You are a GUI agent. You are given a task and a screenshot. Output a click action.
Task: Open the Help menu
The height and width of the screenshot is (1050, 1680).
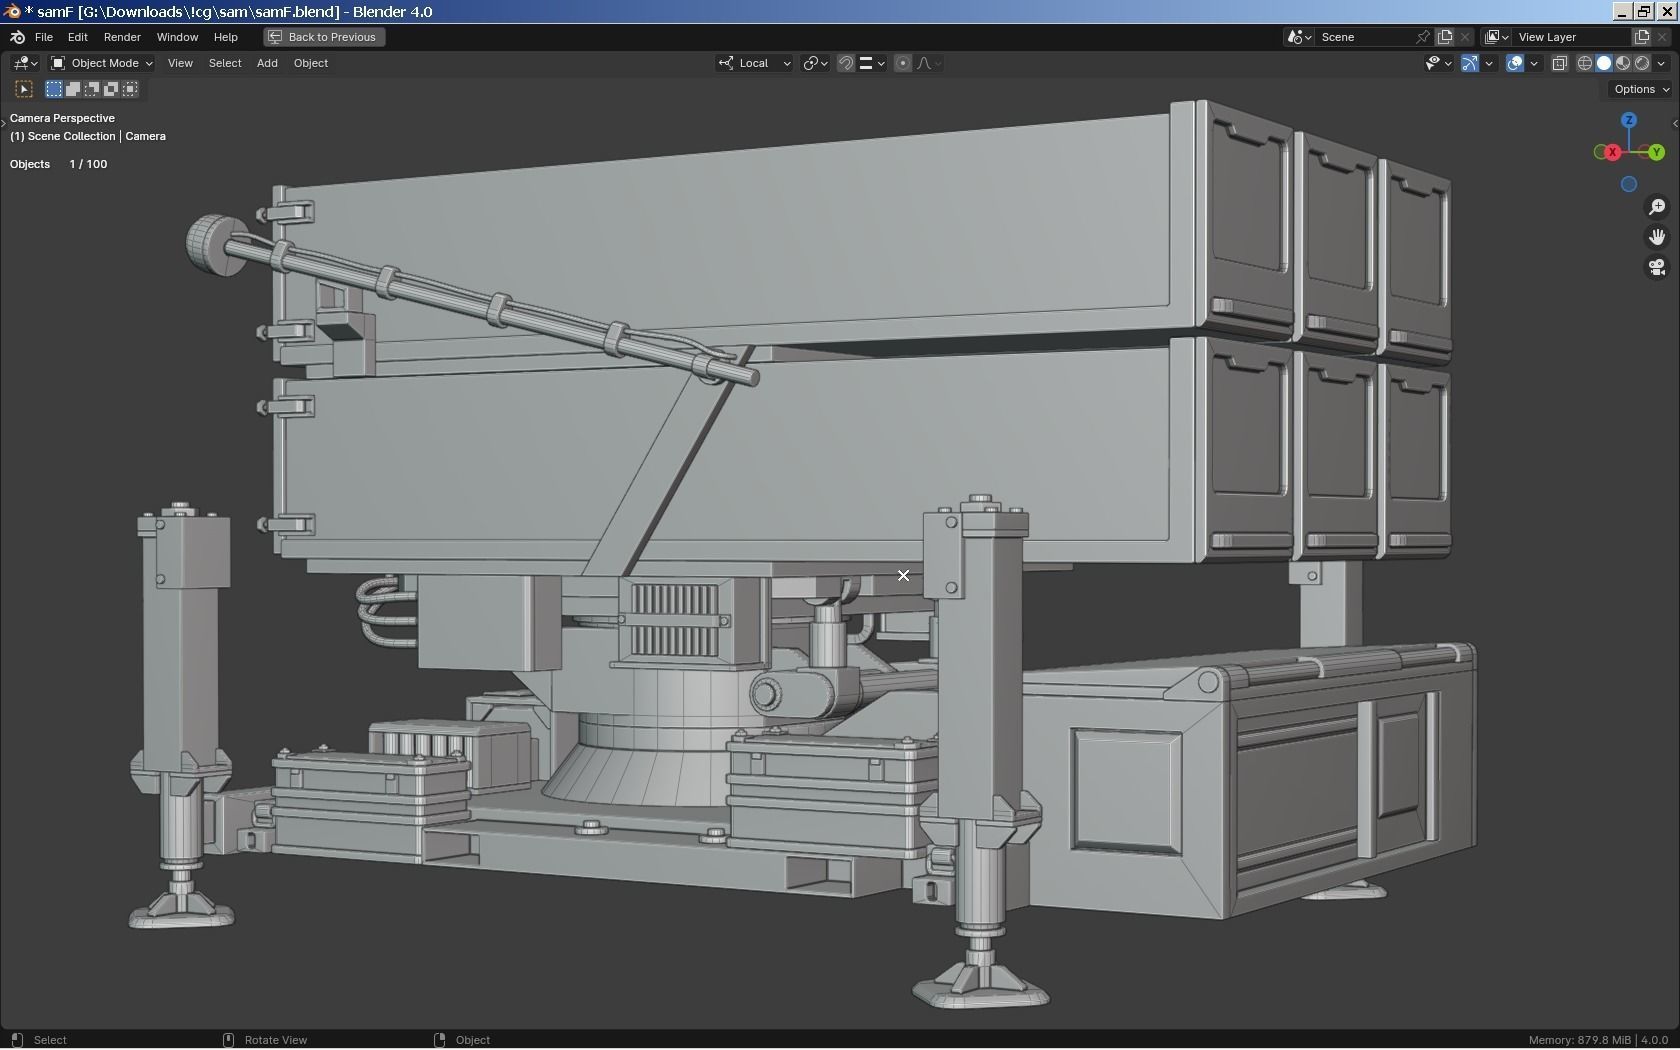225,37
